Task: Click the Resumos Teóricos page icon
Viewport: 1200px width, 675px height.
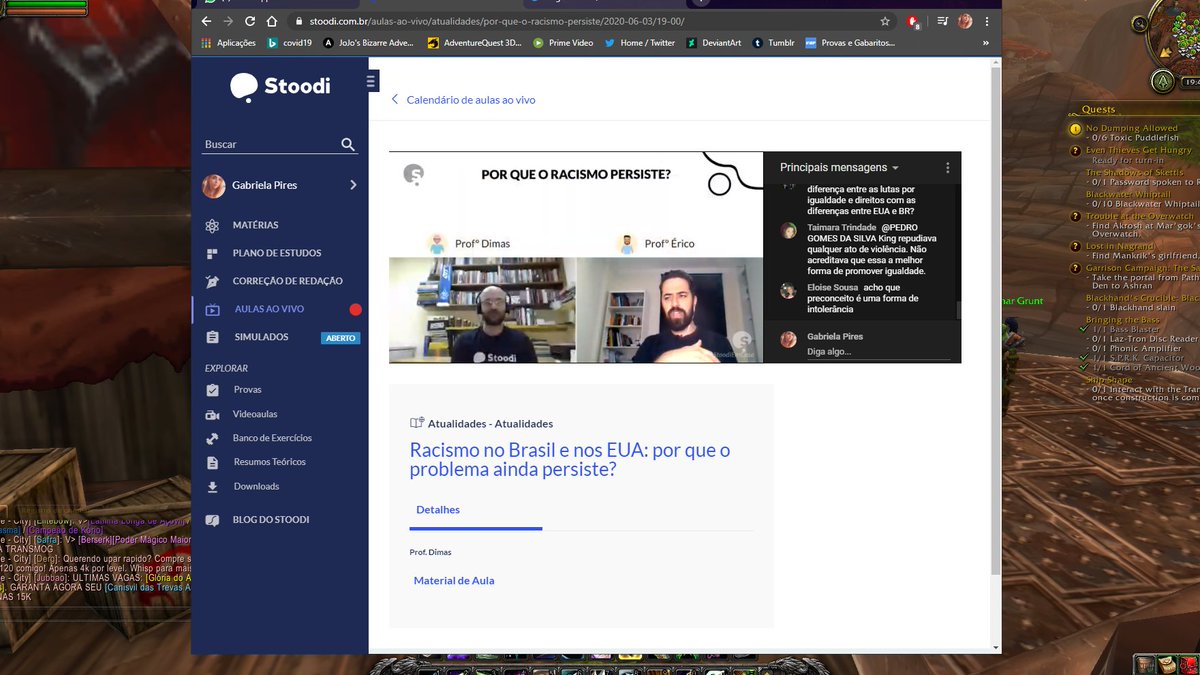Action: click(x=212, y=463)
